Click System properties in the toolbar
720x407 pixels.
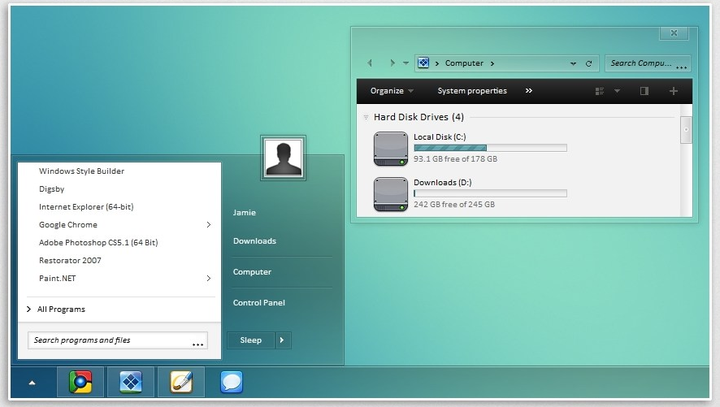point(472,91)
